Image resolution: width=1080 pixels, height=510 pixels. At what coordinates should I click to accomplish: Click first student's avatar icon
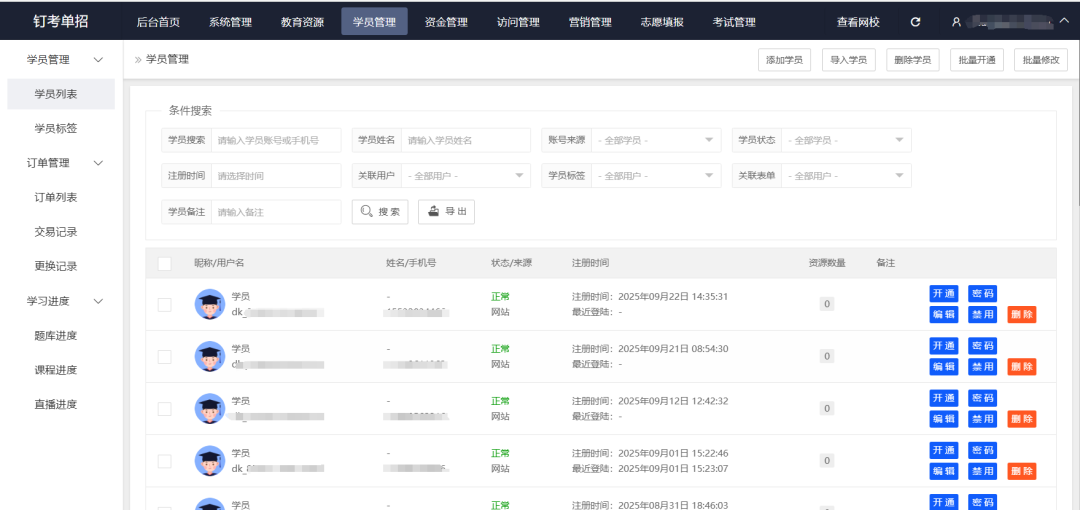click(210, 304)
